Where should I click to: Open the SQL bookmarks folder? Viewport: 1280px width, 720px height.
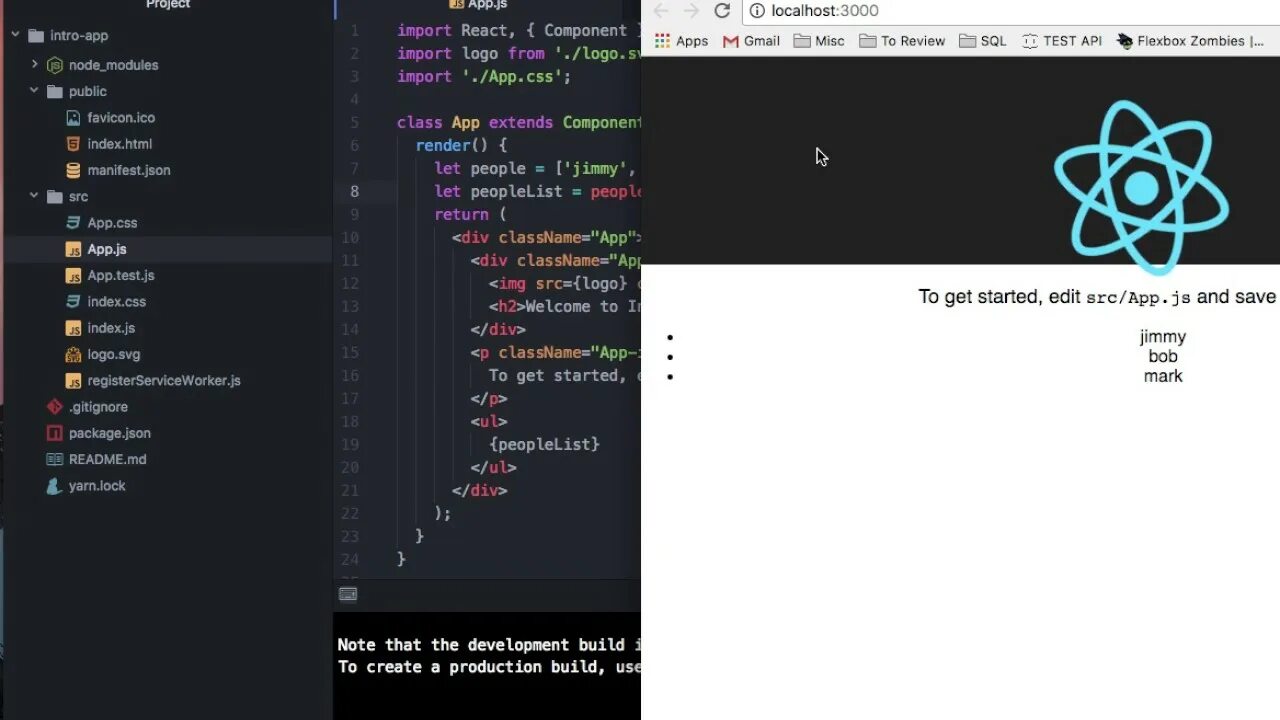(x=983, y=41)
